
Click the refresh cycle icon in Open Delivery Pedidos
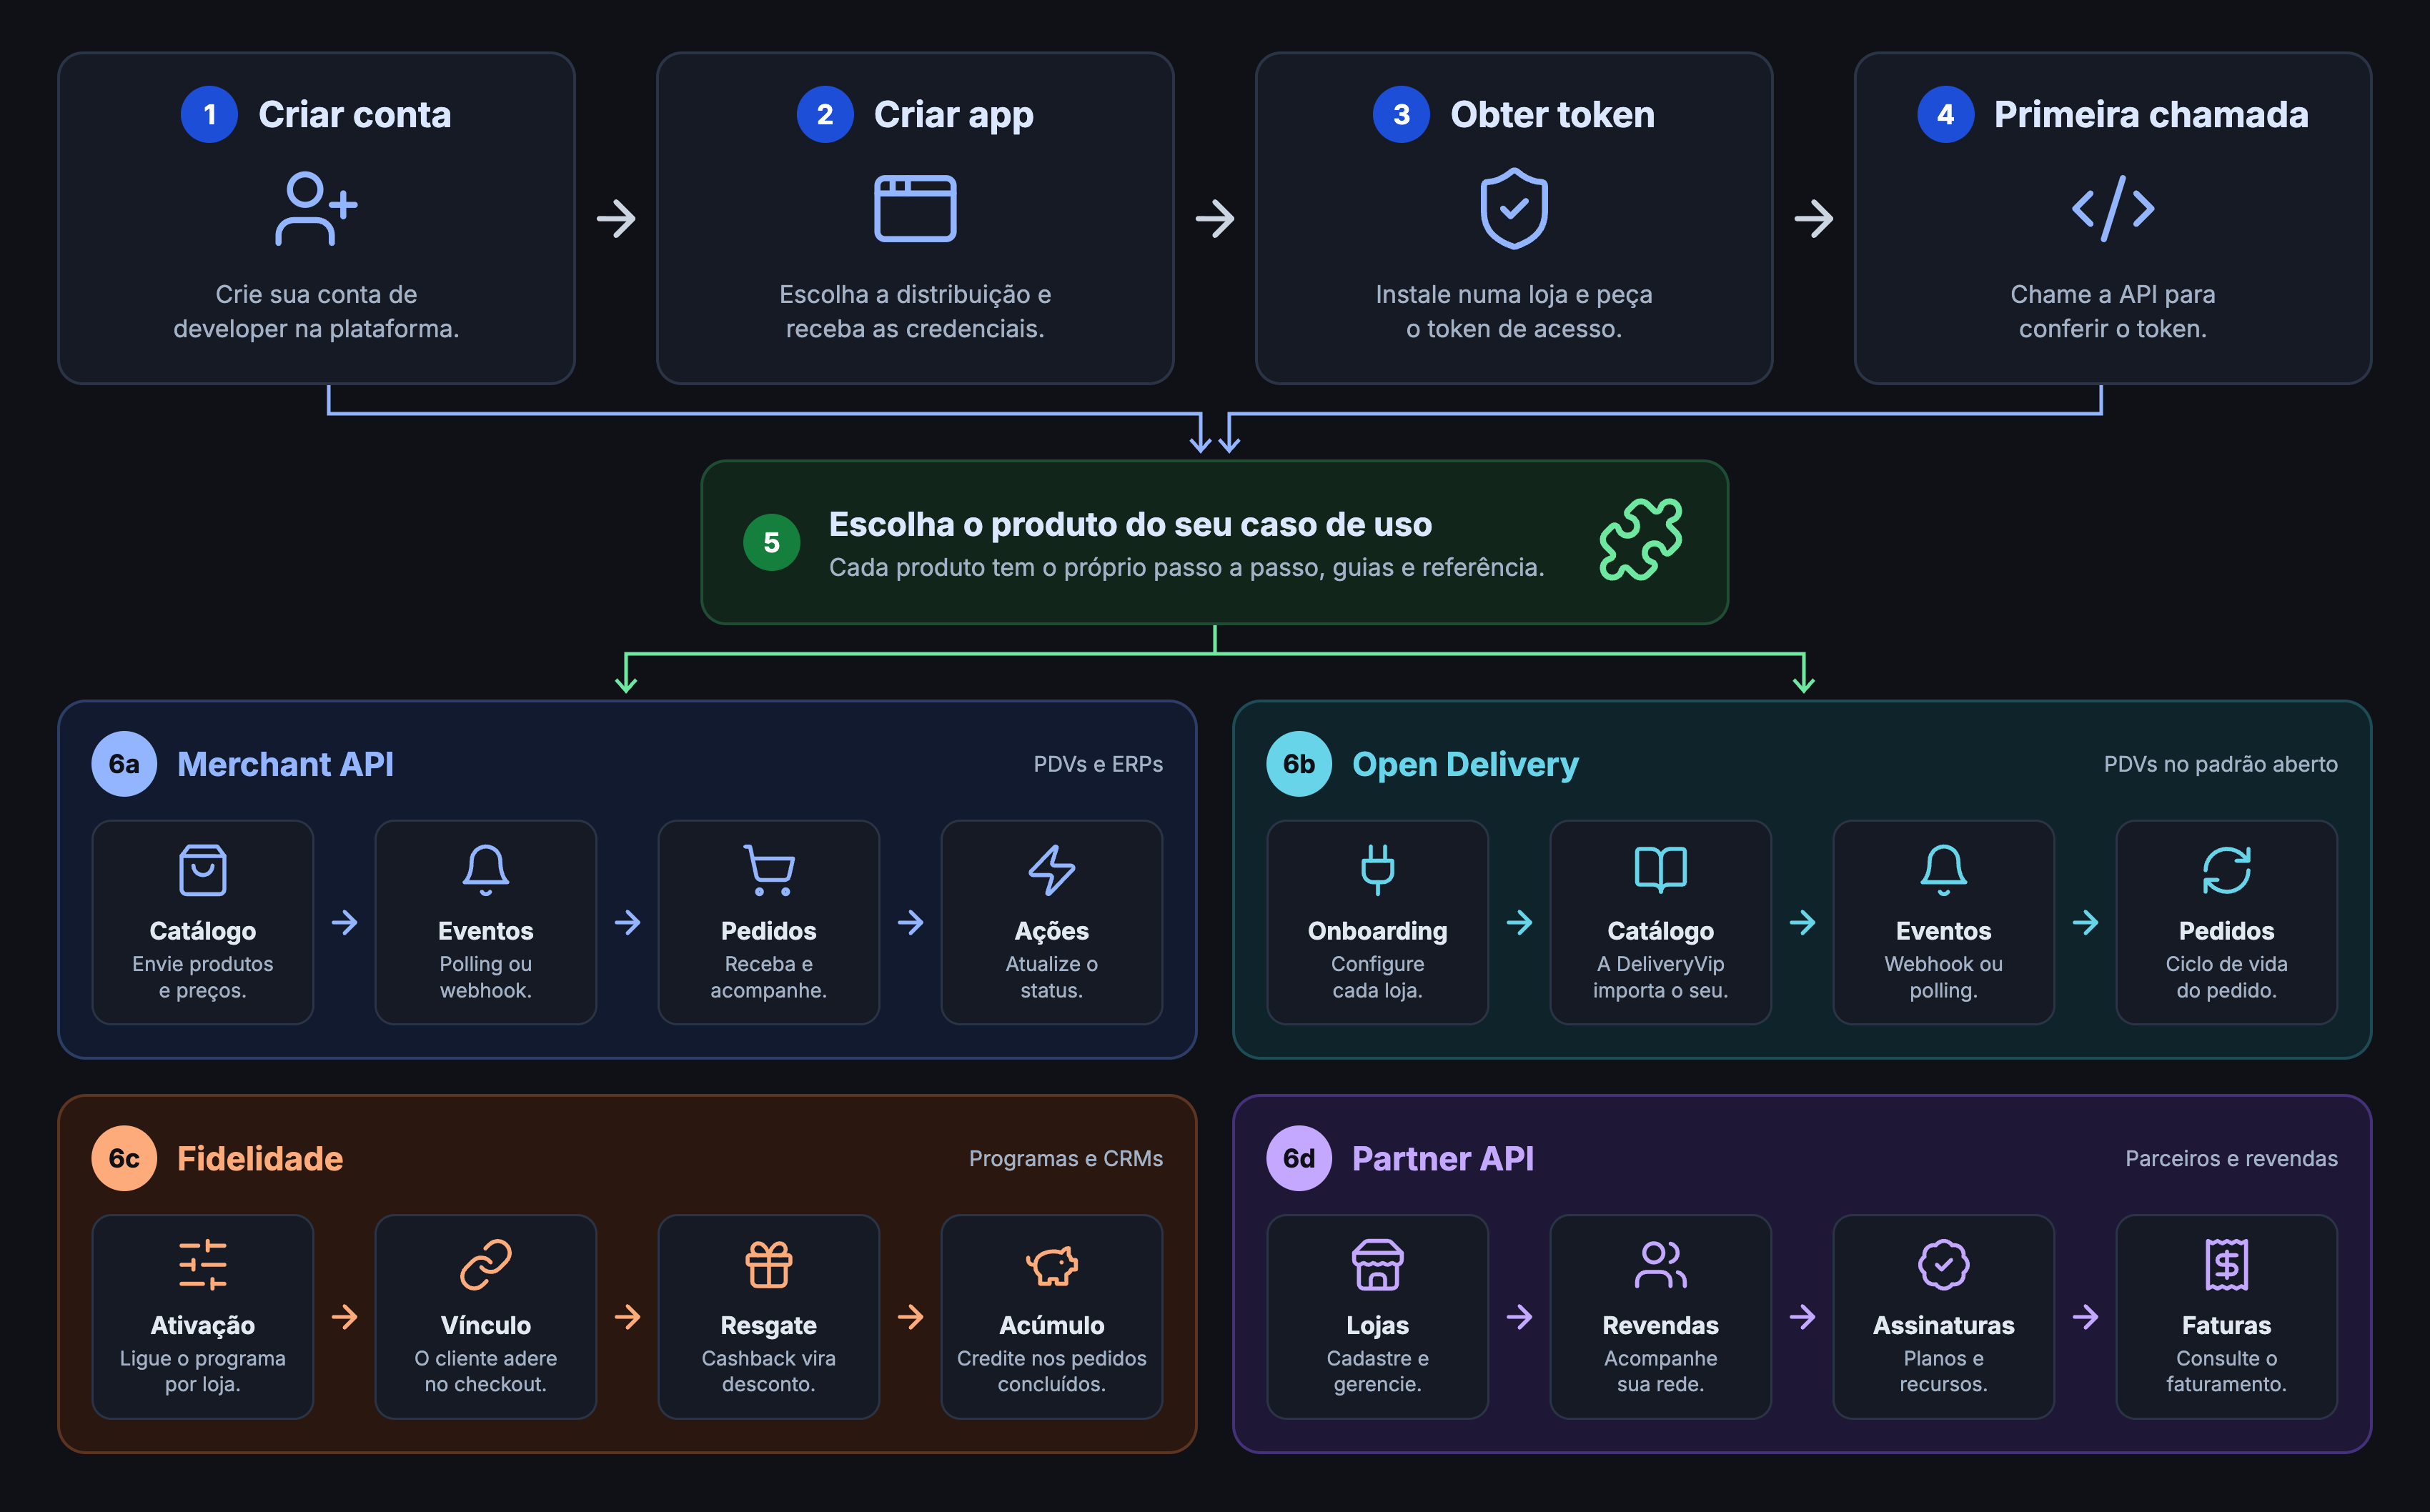(x=2227, y=870)
